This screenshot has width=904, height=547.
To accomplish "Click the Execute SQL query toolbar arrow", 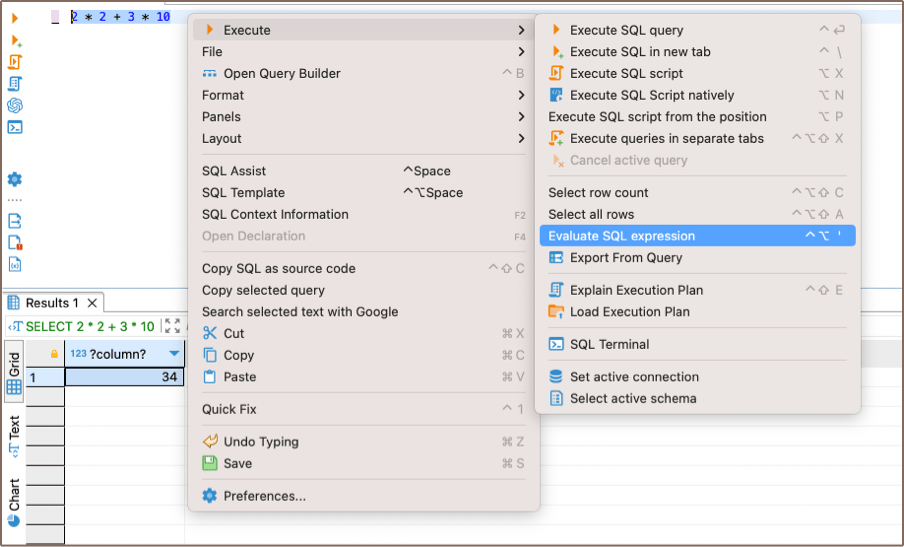I will coord(15,18).
